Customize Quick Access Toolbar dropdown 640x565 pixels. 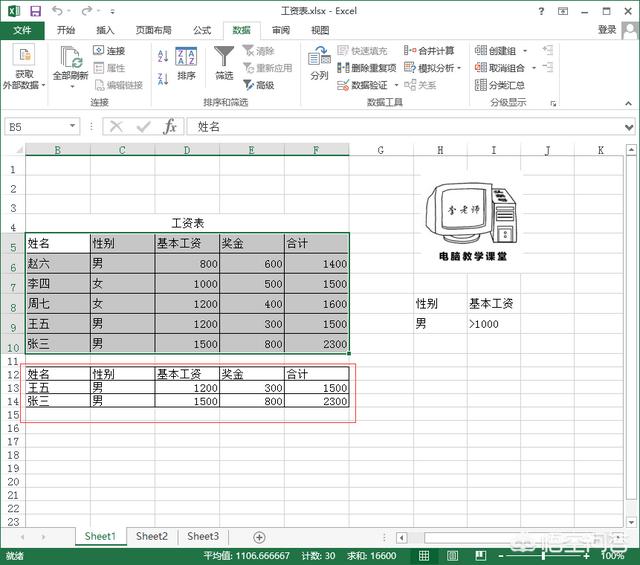[112, 11]
